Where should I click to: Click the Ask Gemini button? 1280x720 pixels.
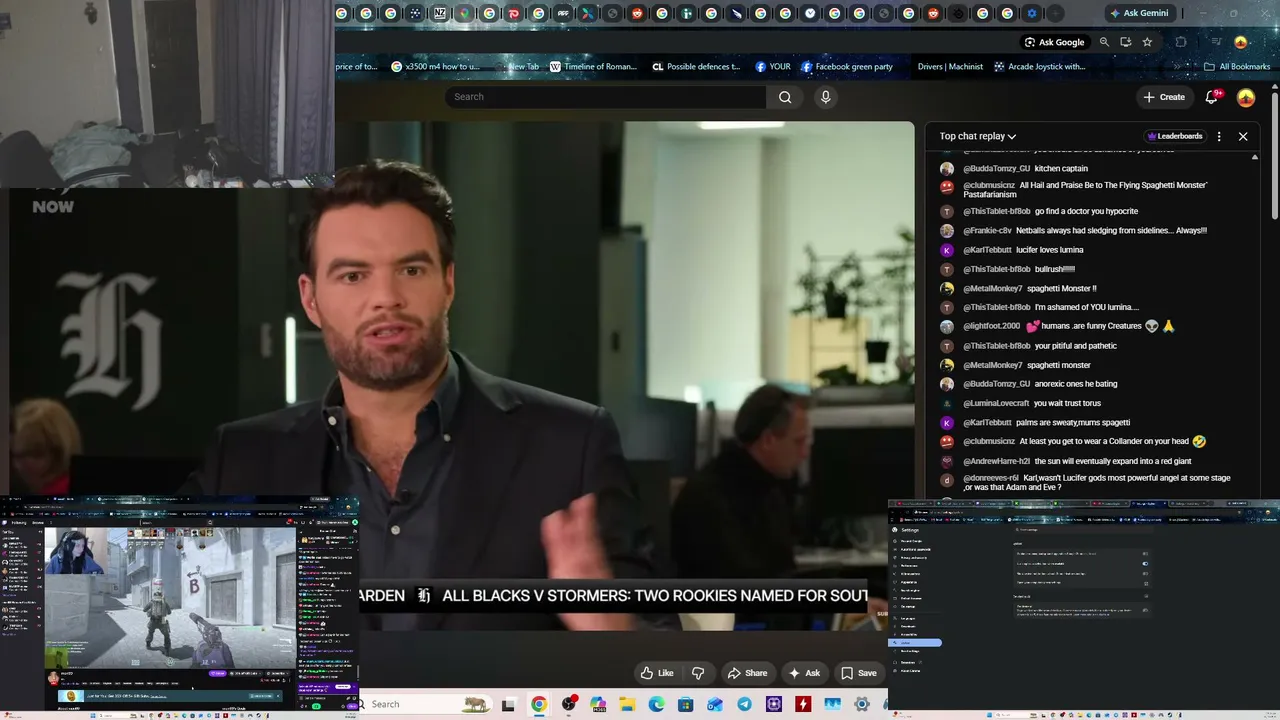1138,13
